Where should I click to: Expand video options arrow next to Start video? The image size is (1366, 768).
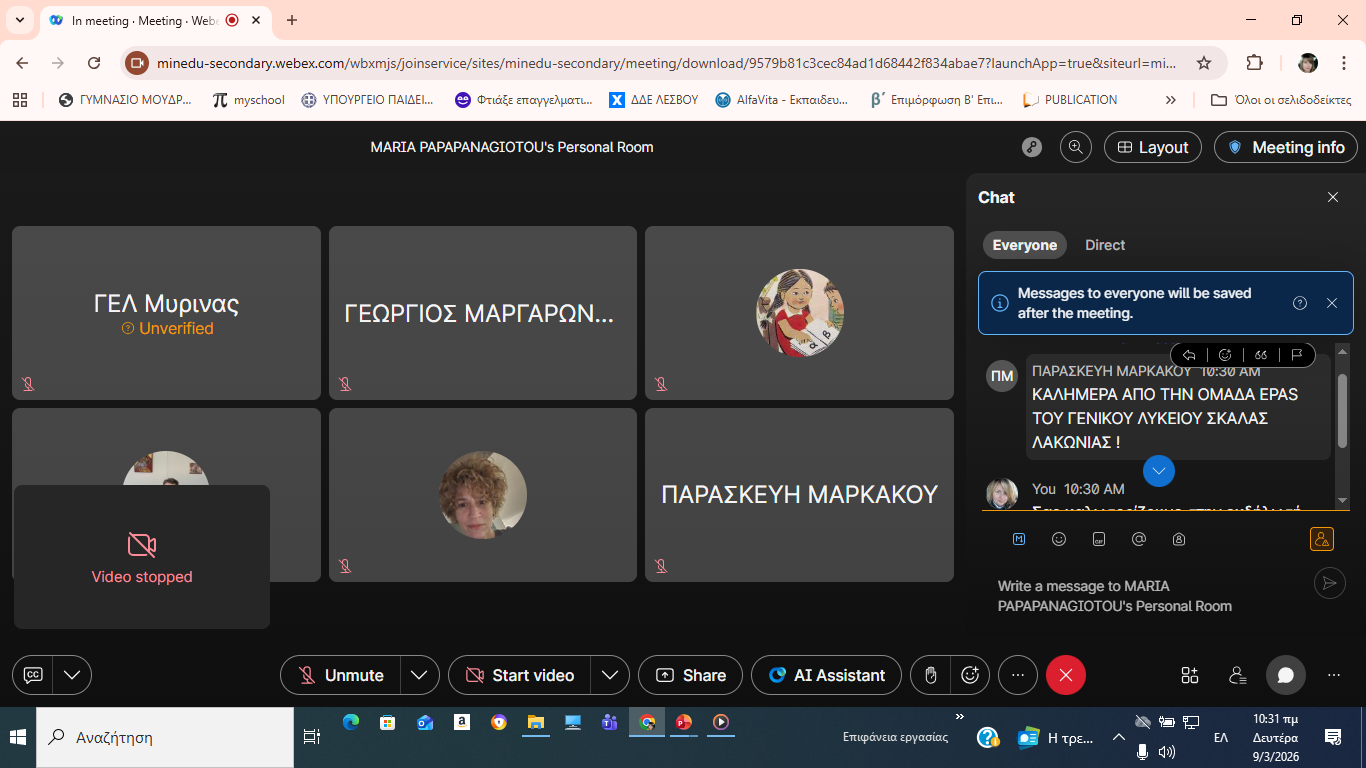click(609, 675)
